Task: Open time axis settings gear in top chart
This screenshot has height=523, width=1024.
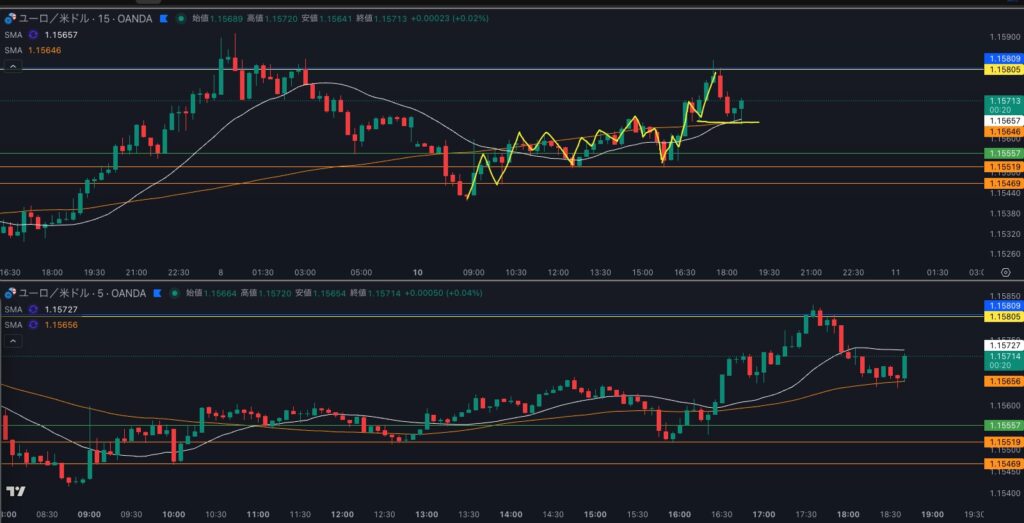Action: (x=1004, y=272)
